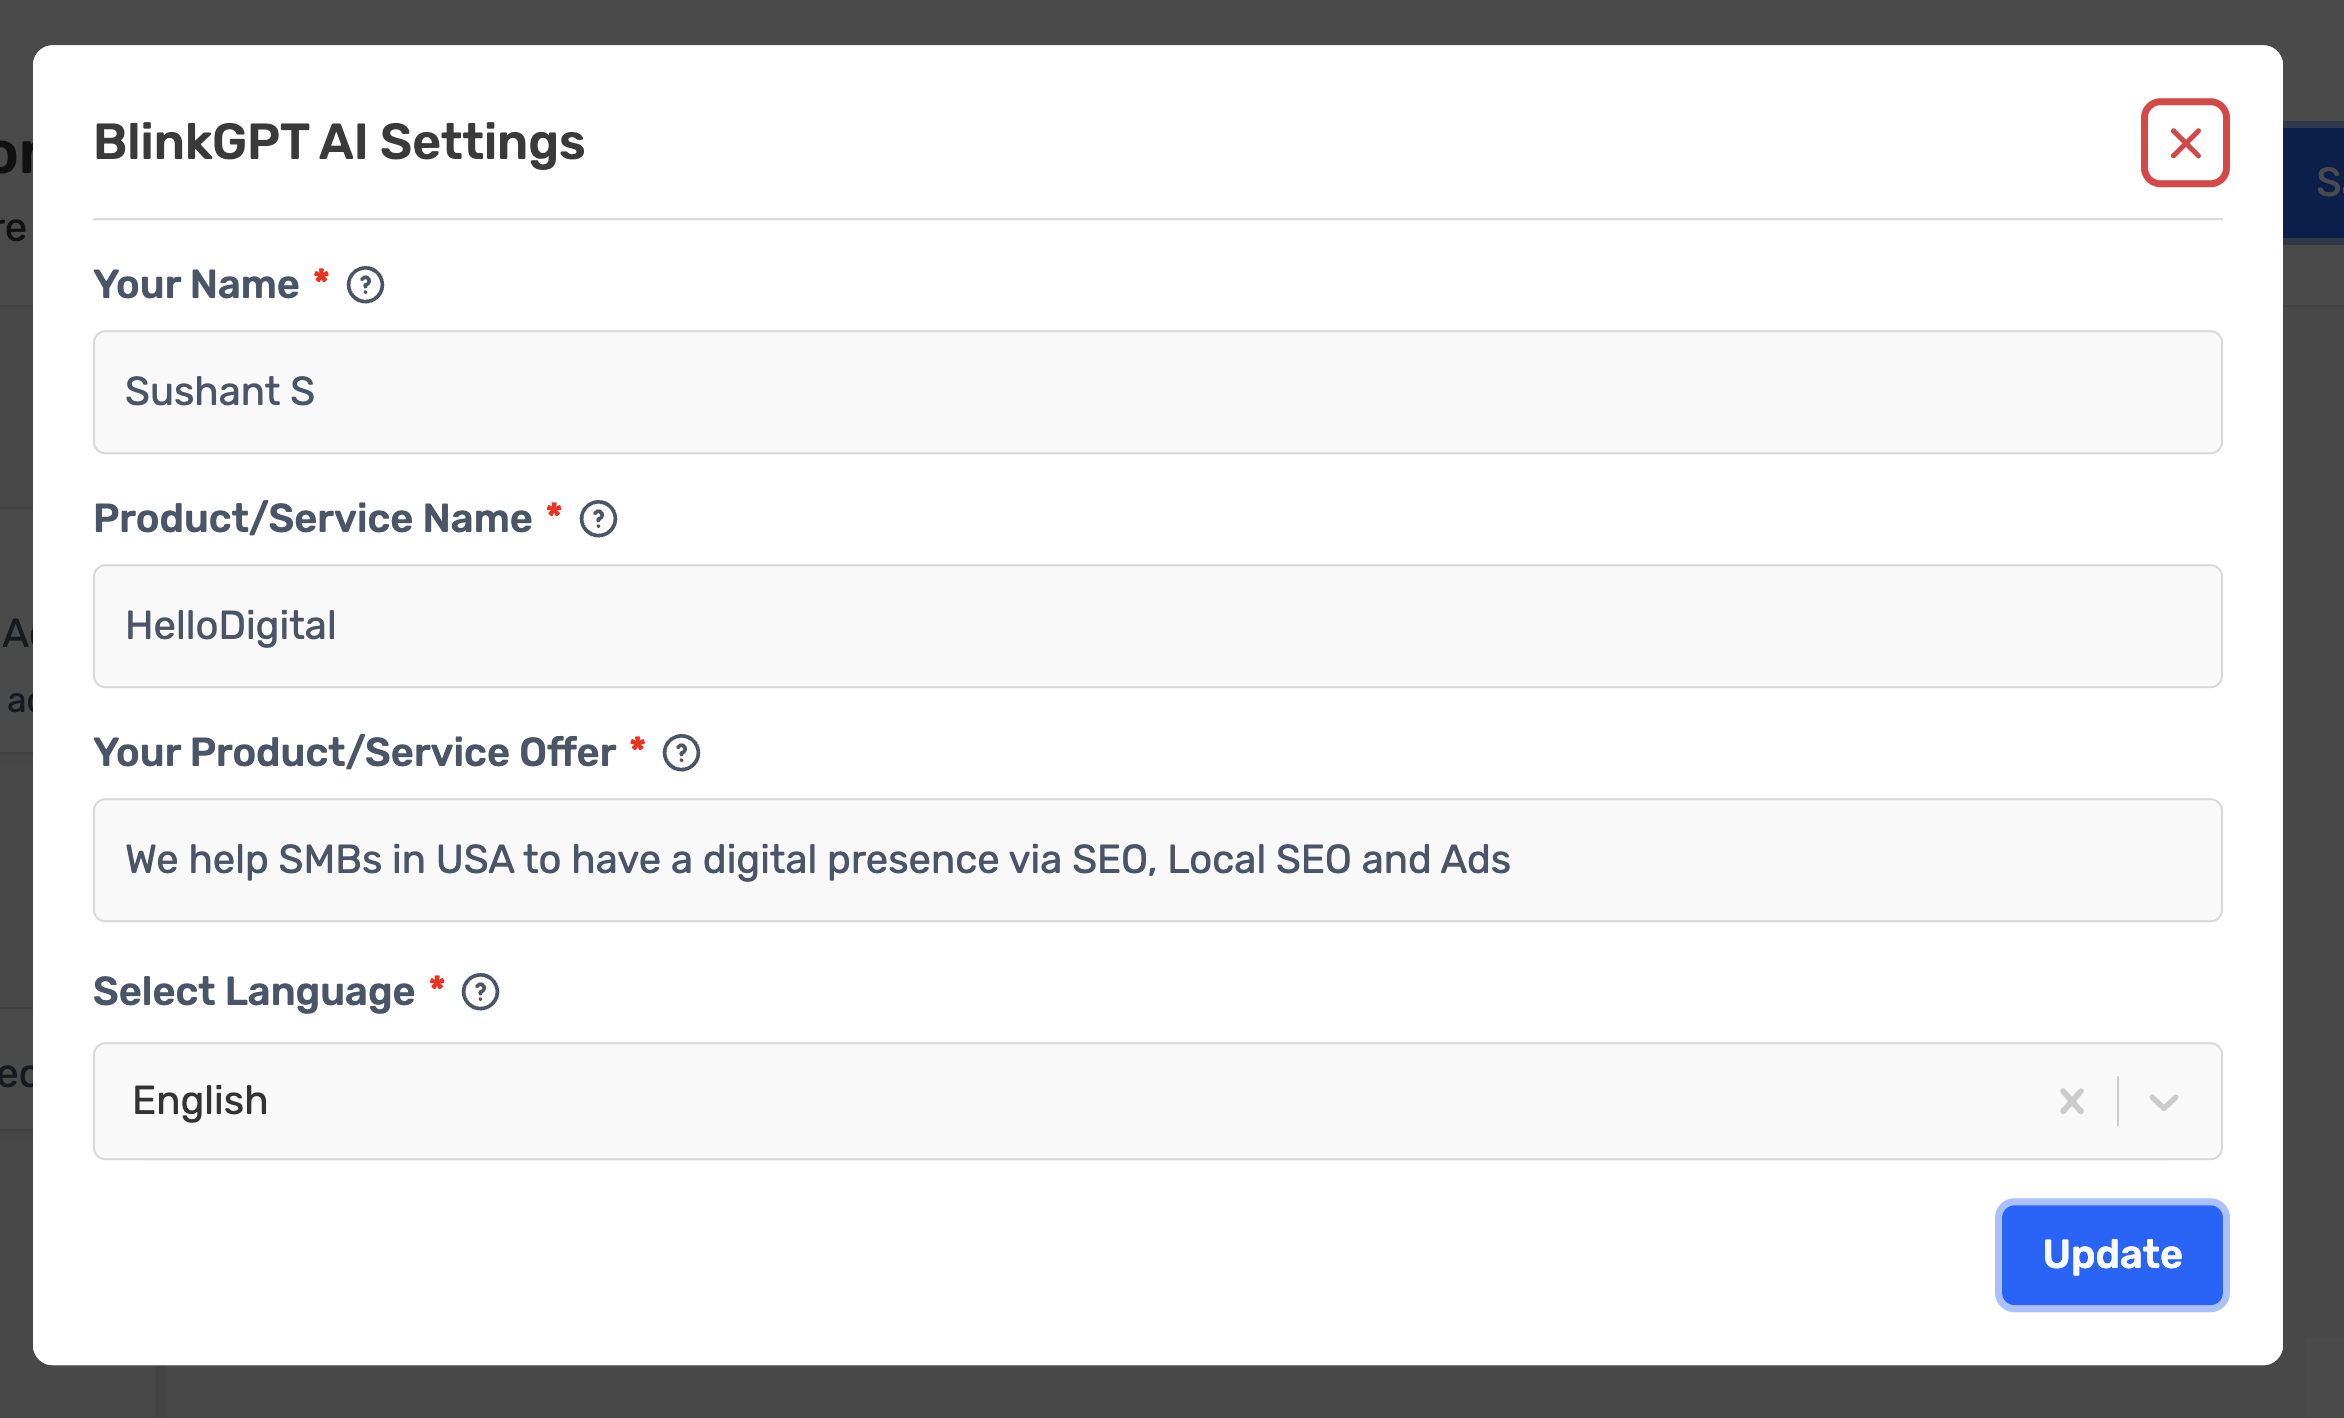Click into the product/service offer field
This screenshot has height=1418, width=2344.
point(1158,860)
